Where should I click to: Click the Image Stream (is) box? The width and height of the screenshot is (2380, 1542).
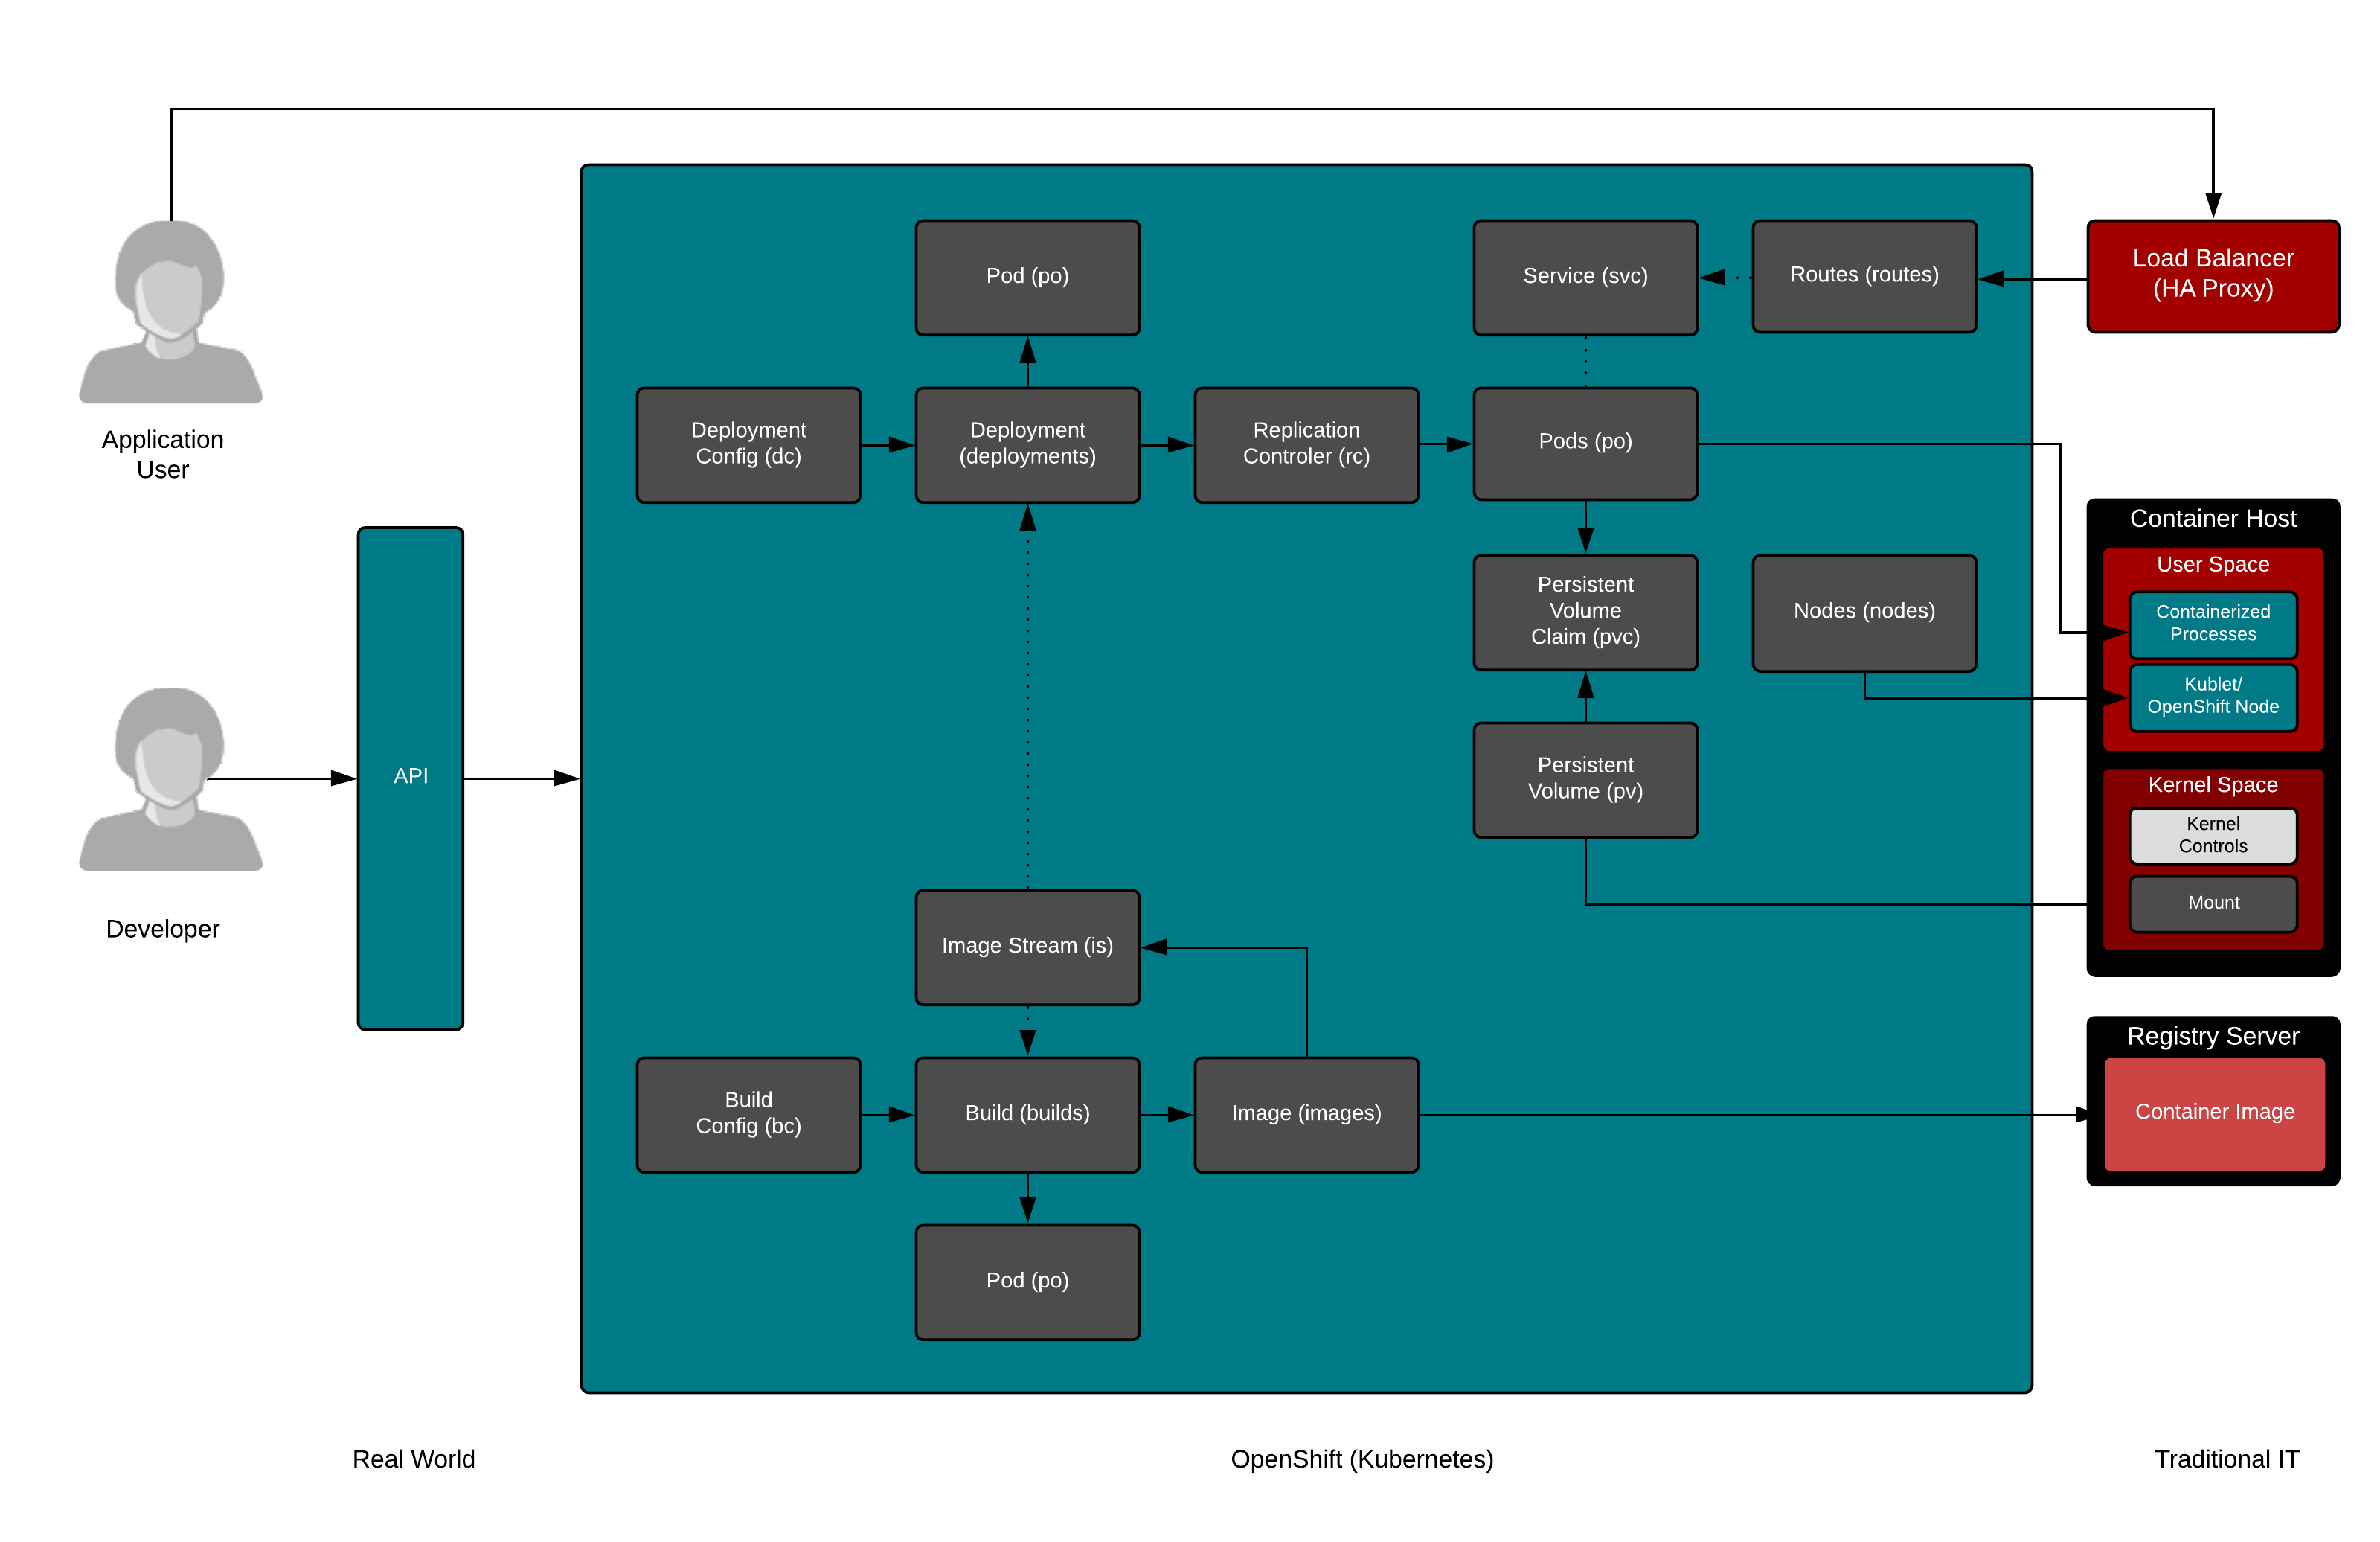(1028, 947)
